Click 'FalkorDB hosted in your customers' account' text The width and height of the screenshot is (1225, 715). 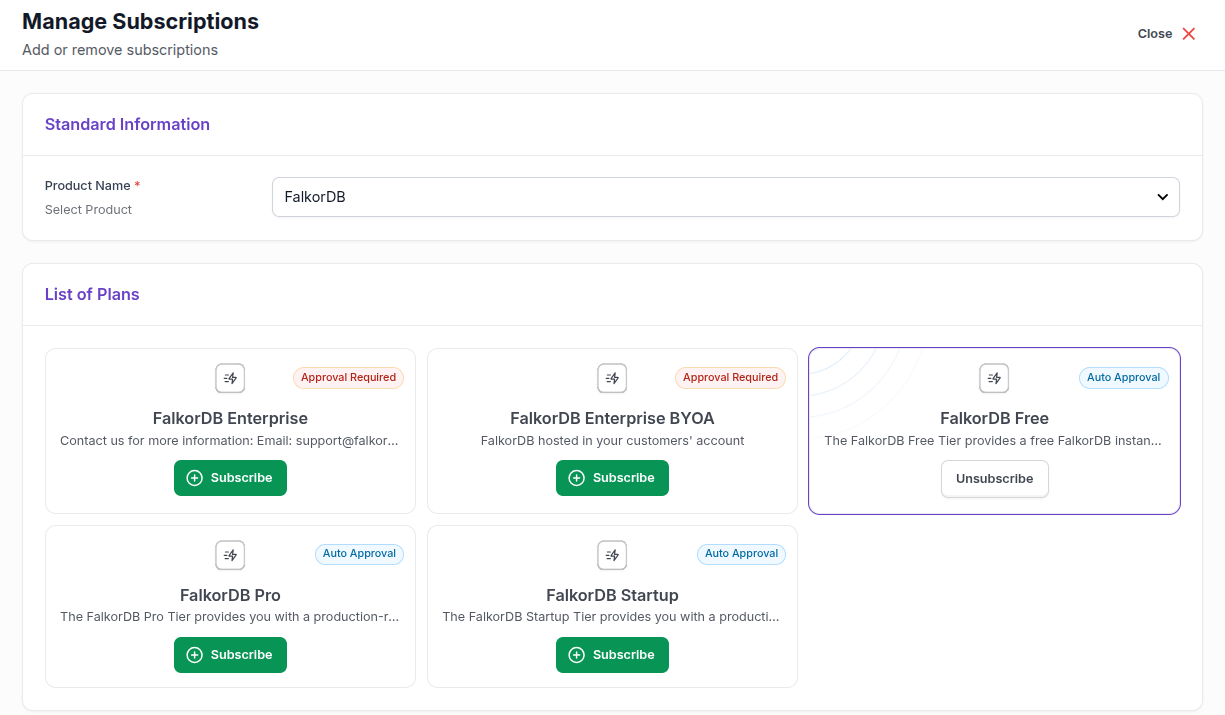612,441
